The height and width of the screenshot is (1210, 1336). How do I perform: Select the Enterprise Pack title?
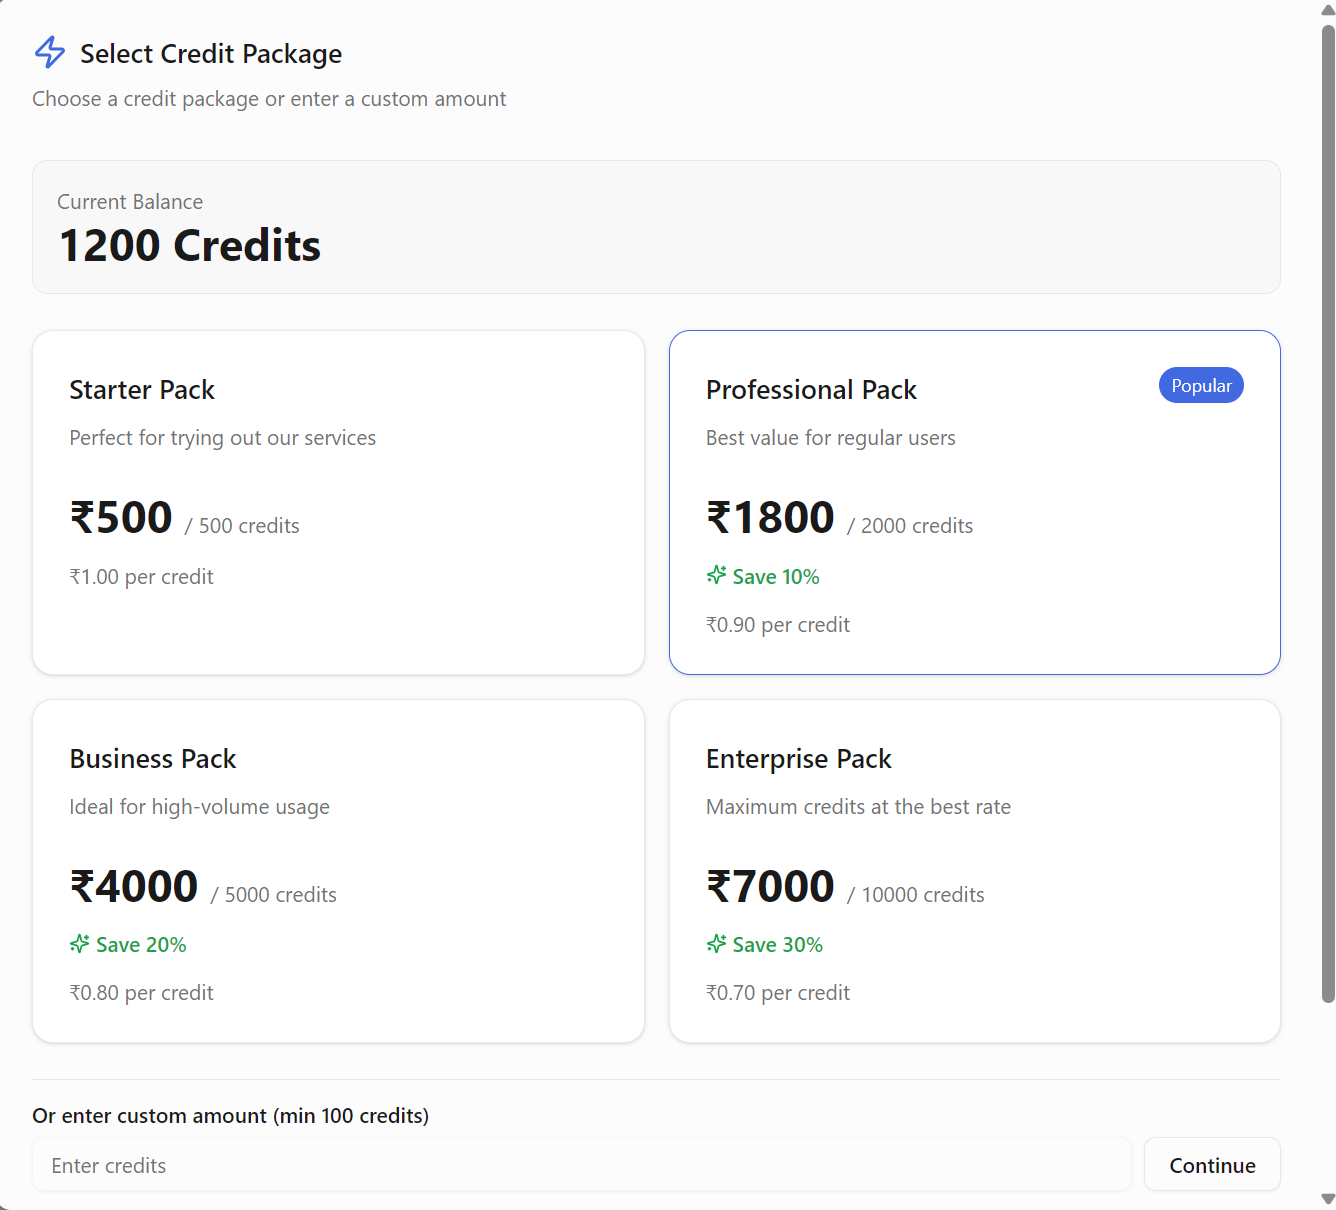798,759
